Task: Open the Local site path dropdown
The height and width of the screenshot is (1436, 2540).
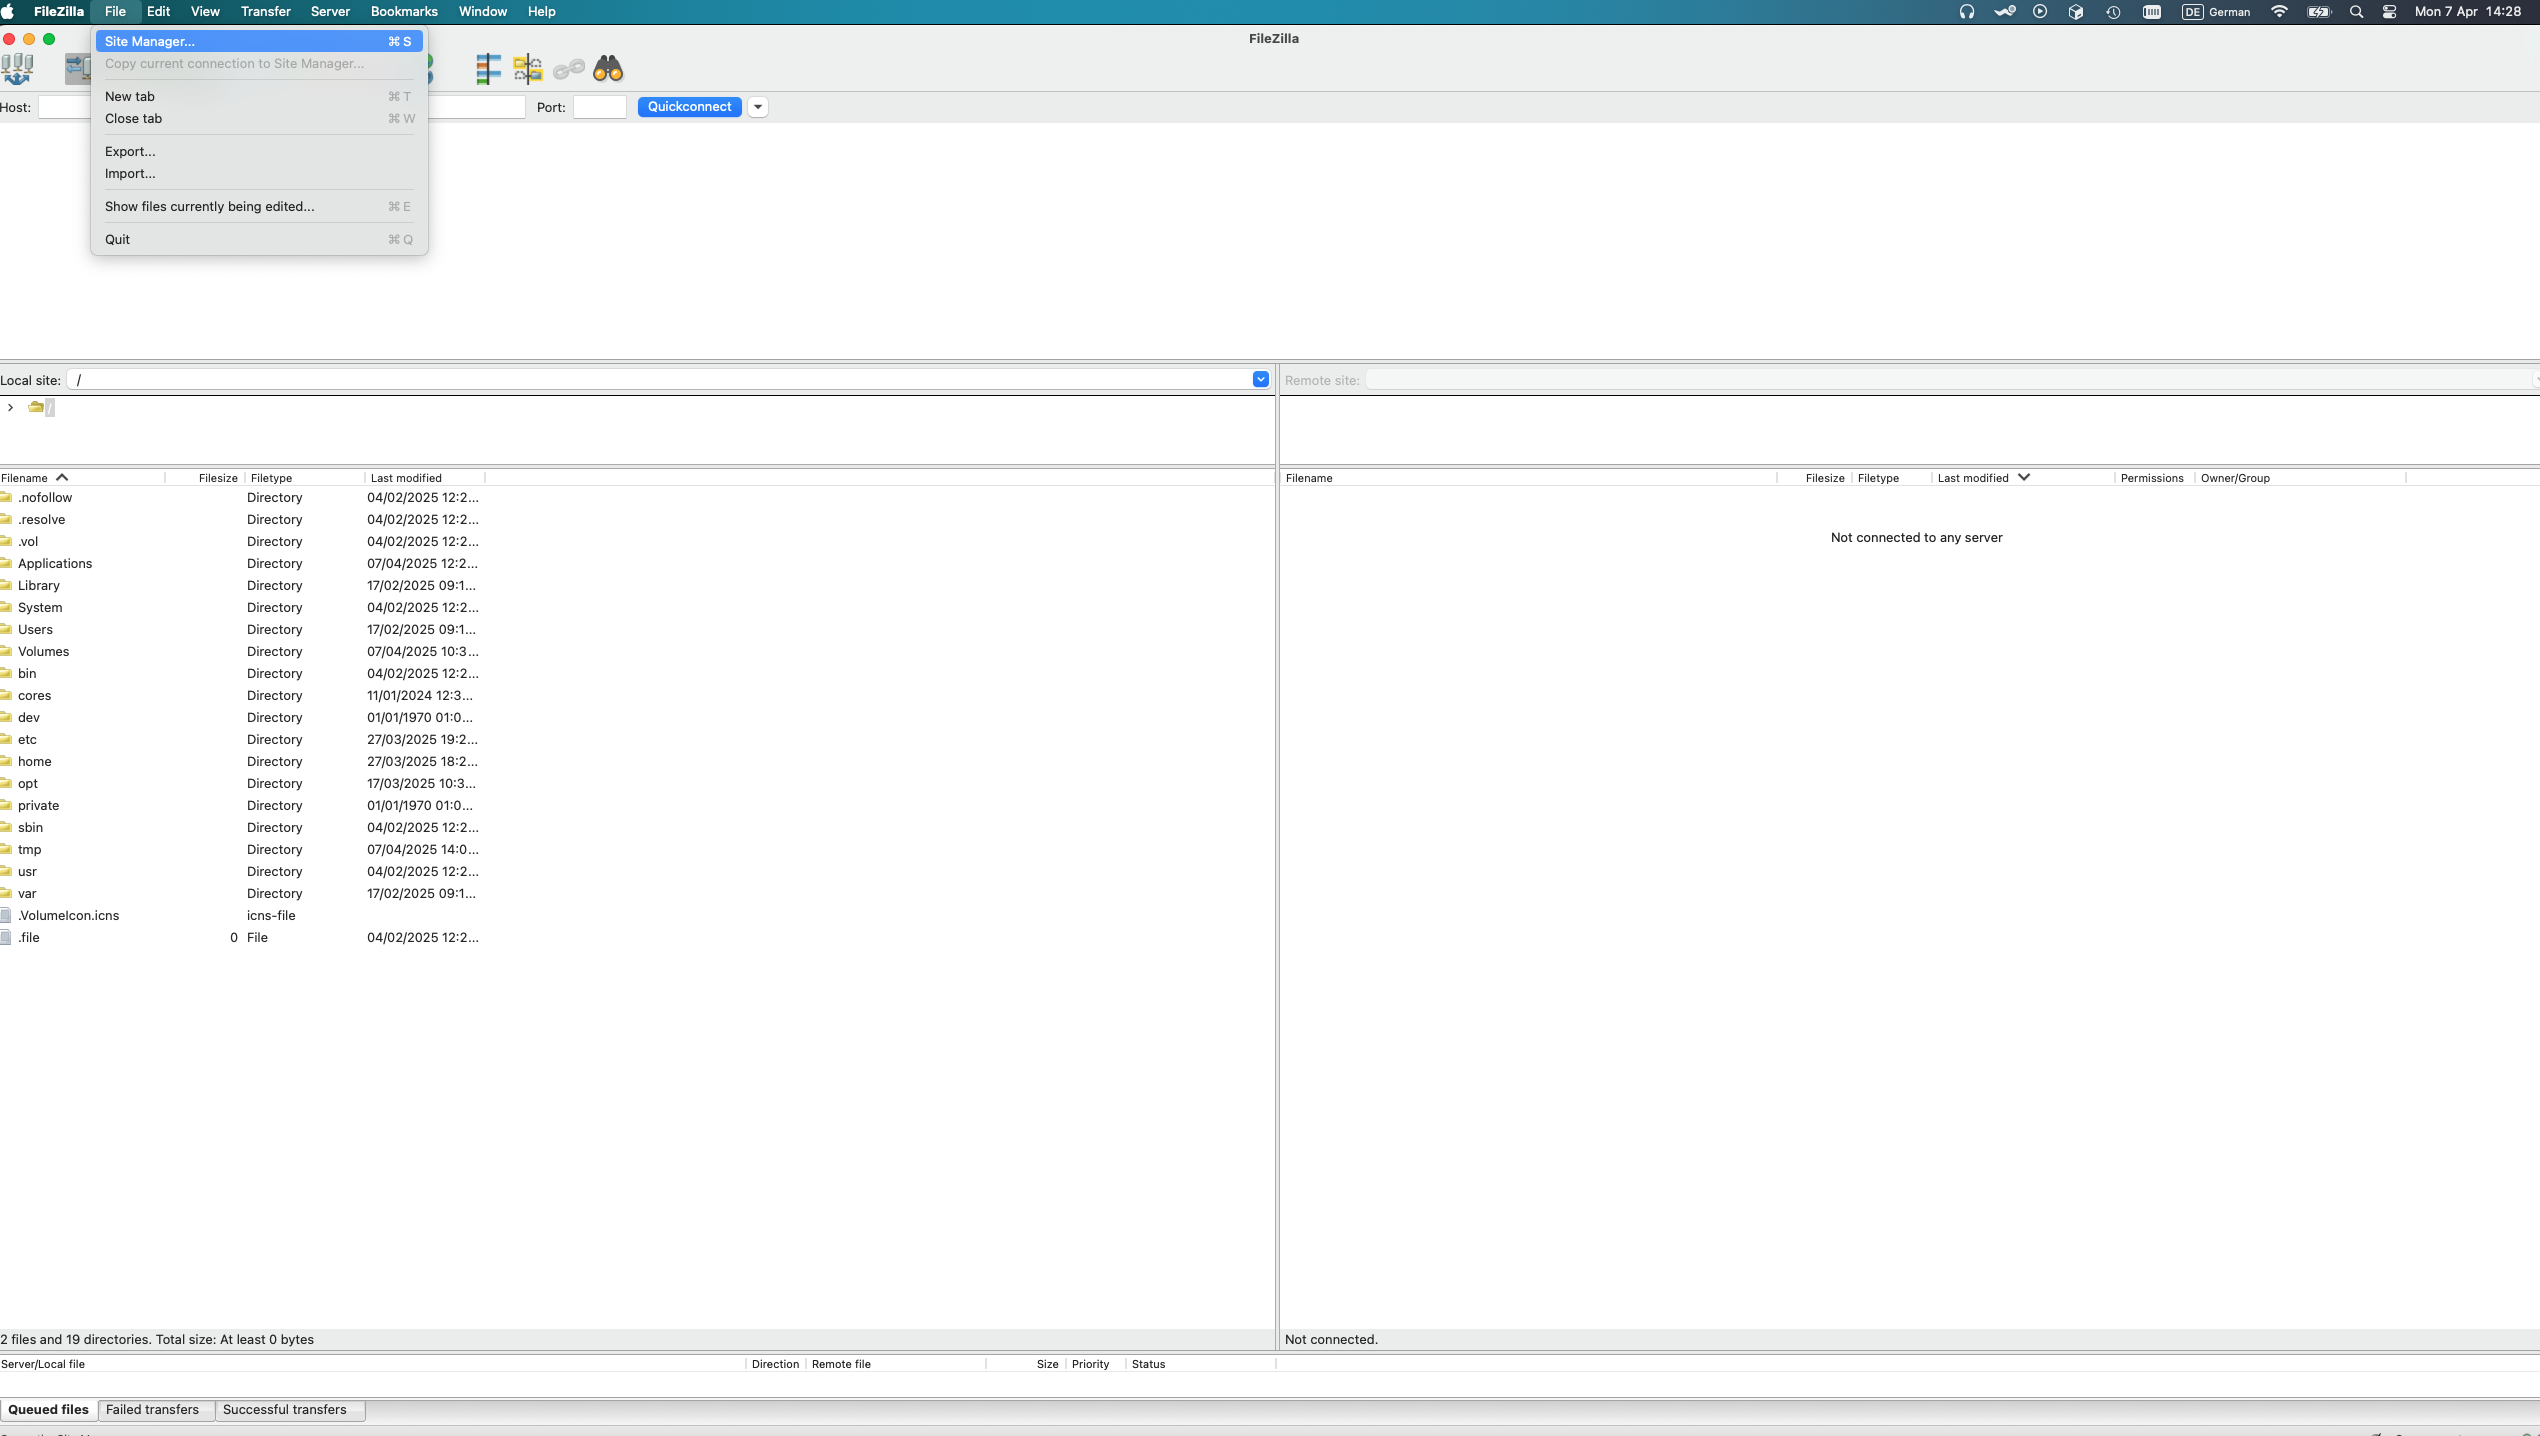Action: pos(1260,379)
